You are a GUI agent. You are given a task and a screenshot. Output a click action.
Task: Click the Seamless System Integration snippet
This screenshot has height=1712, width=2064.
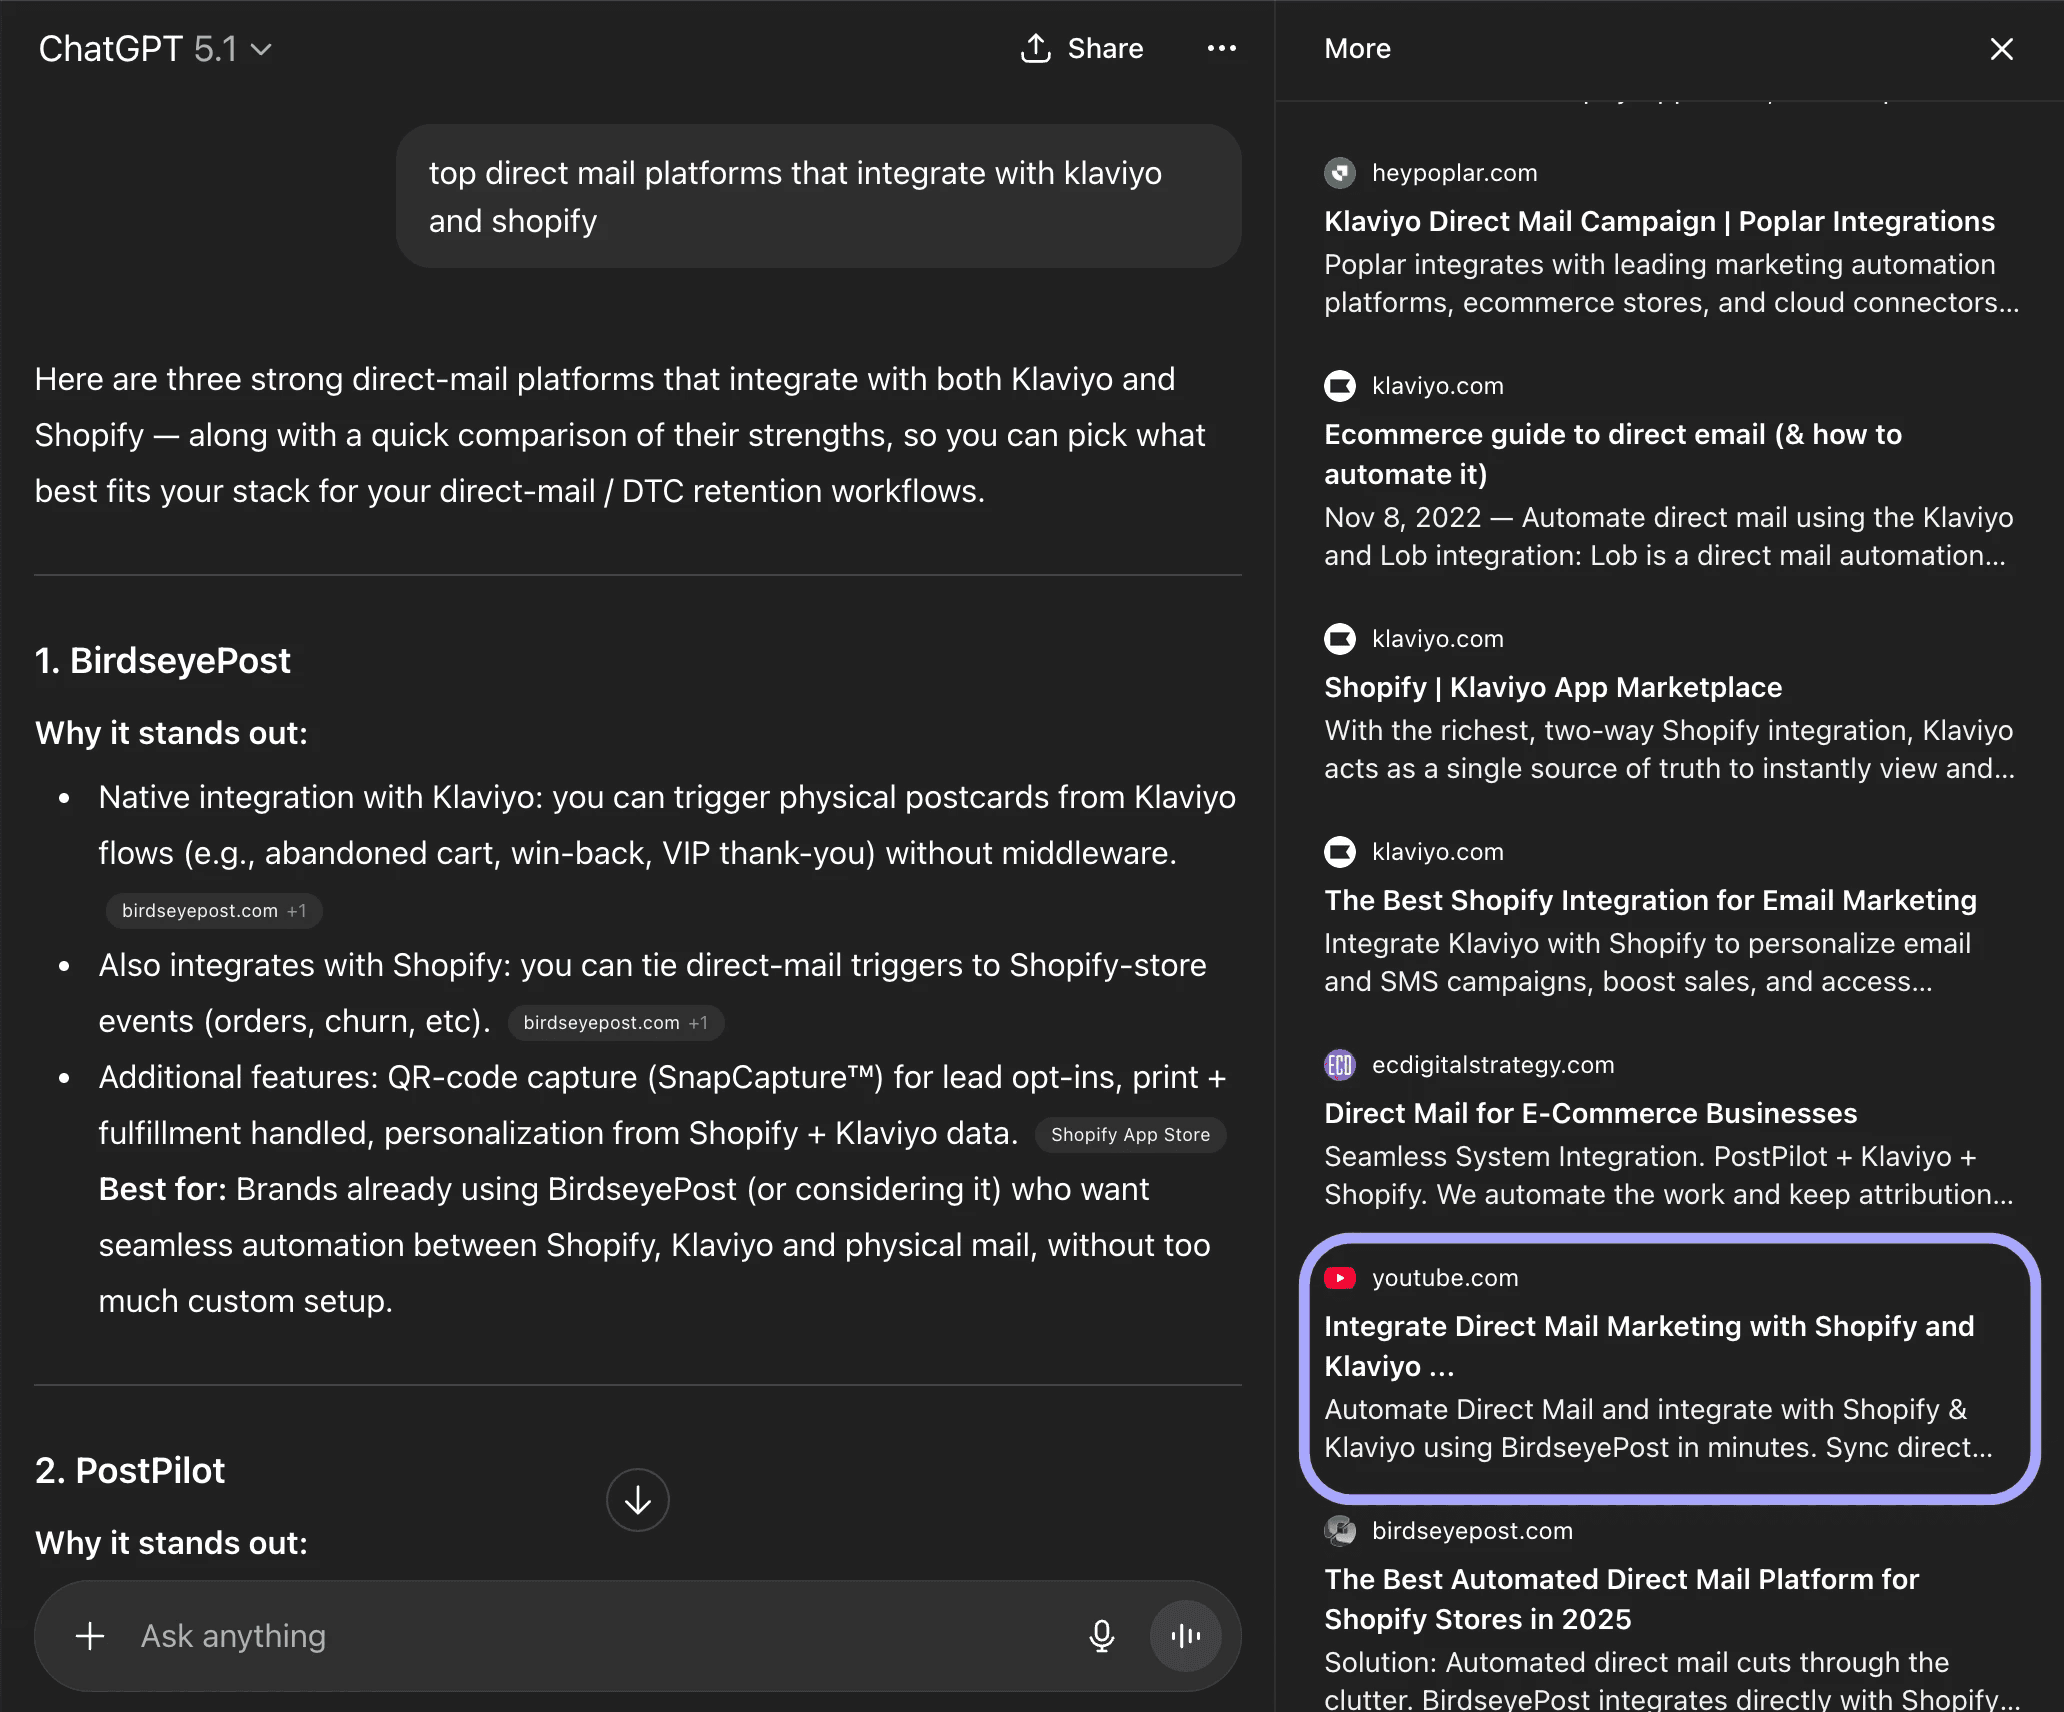coord(1669,1175)
